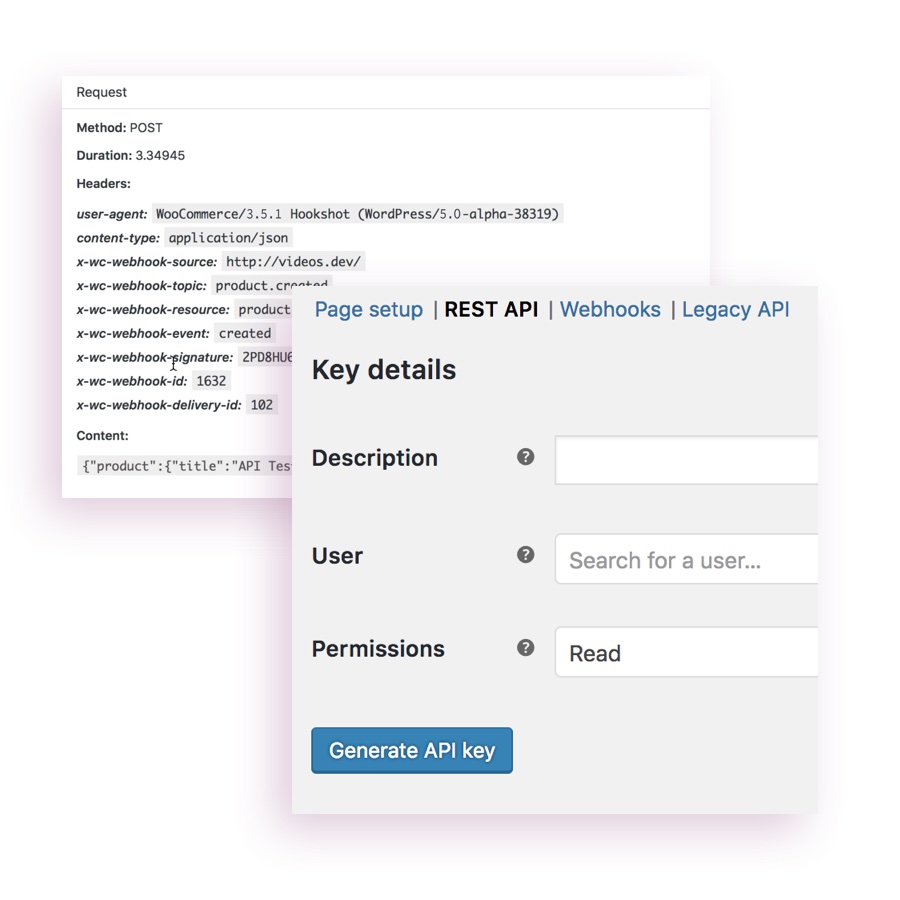The width and height of the screenshot is (900, 900).
Task: Click the Request panel header
Action: tap(102, 92)
